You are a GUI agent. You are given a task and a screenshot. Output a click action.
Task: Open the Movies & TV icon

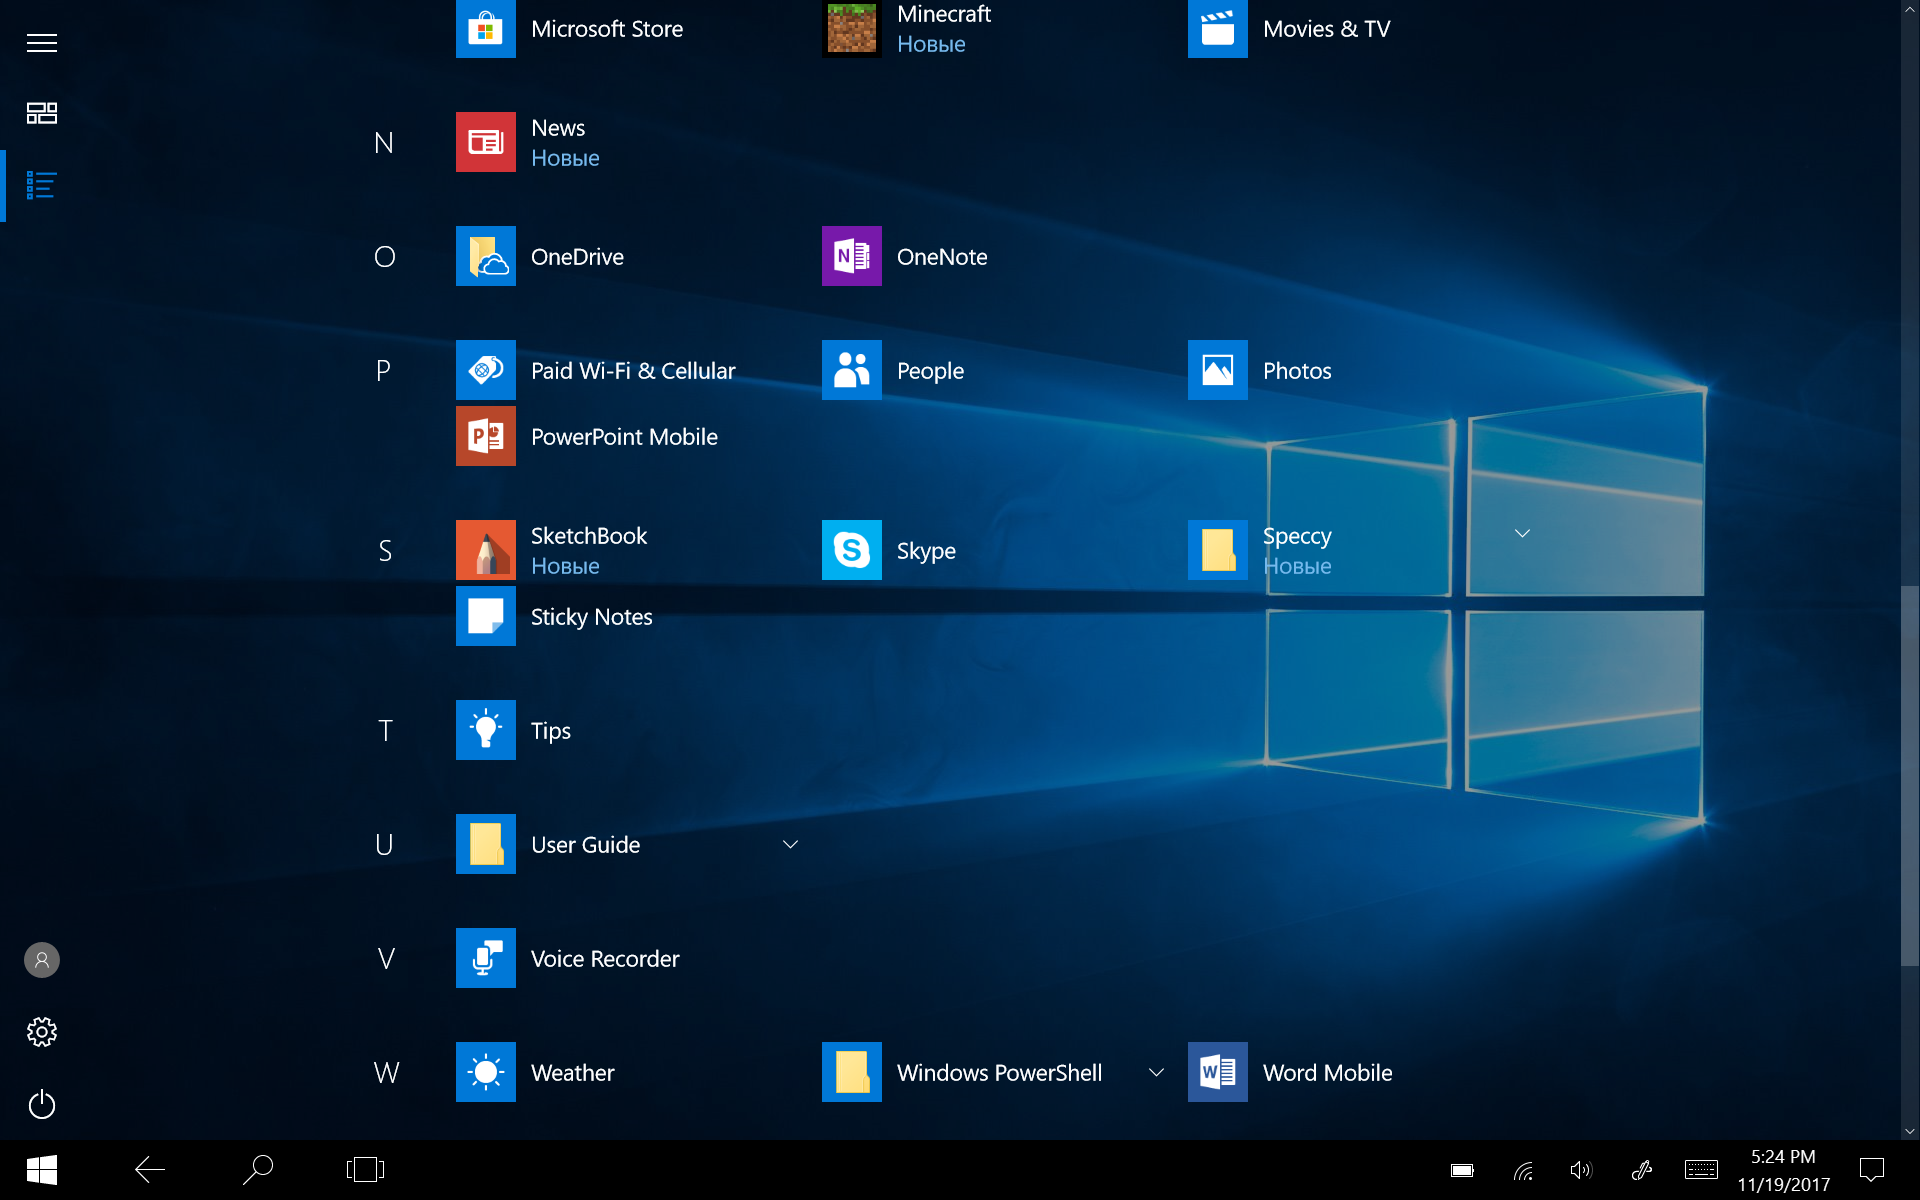1218,29
